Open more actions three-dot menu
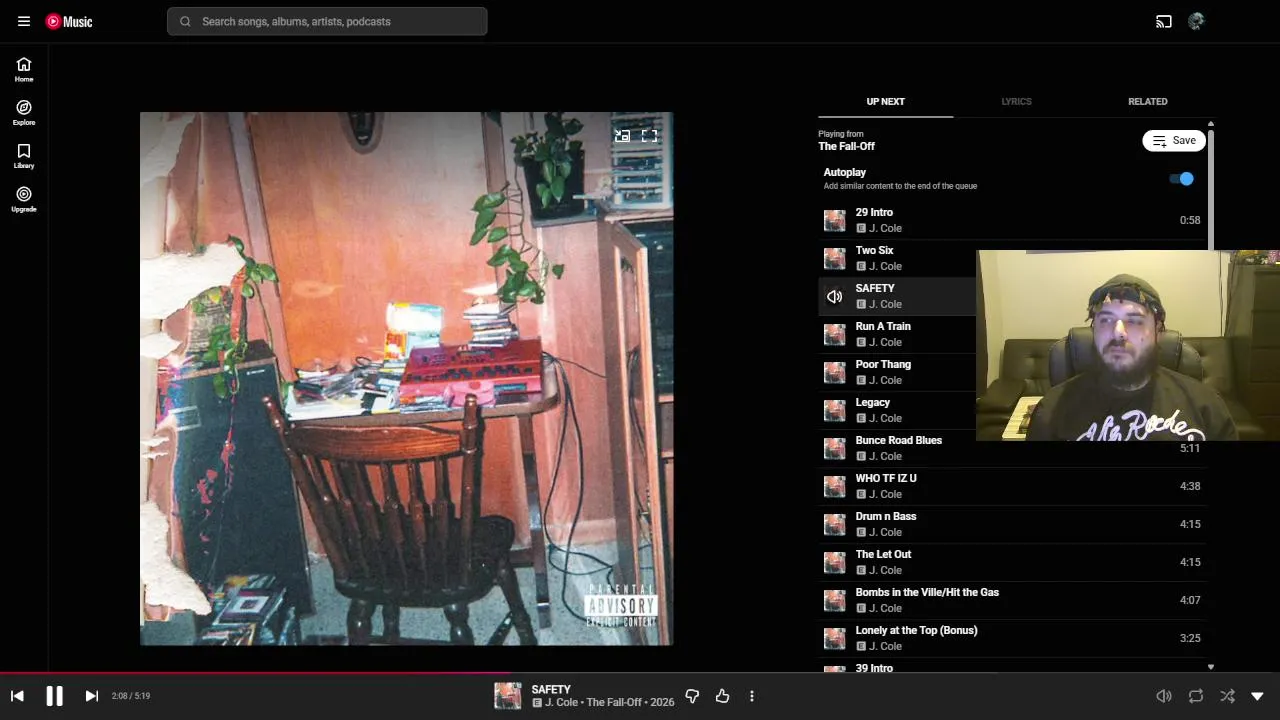 [x=752, y=696]
